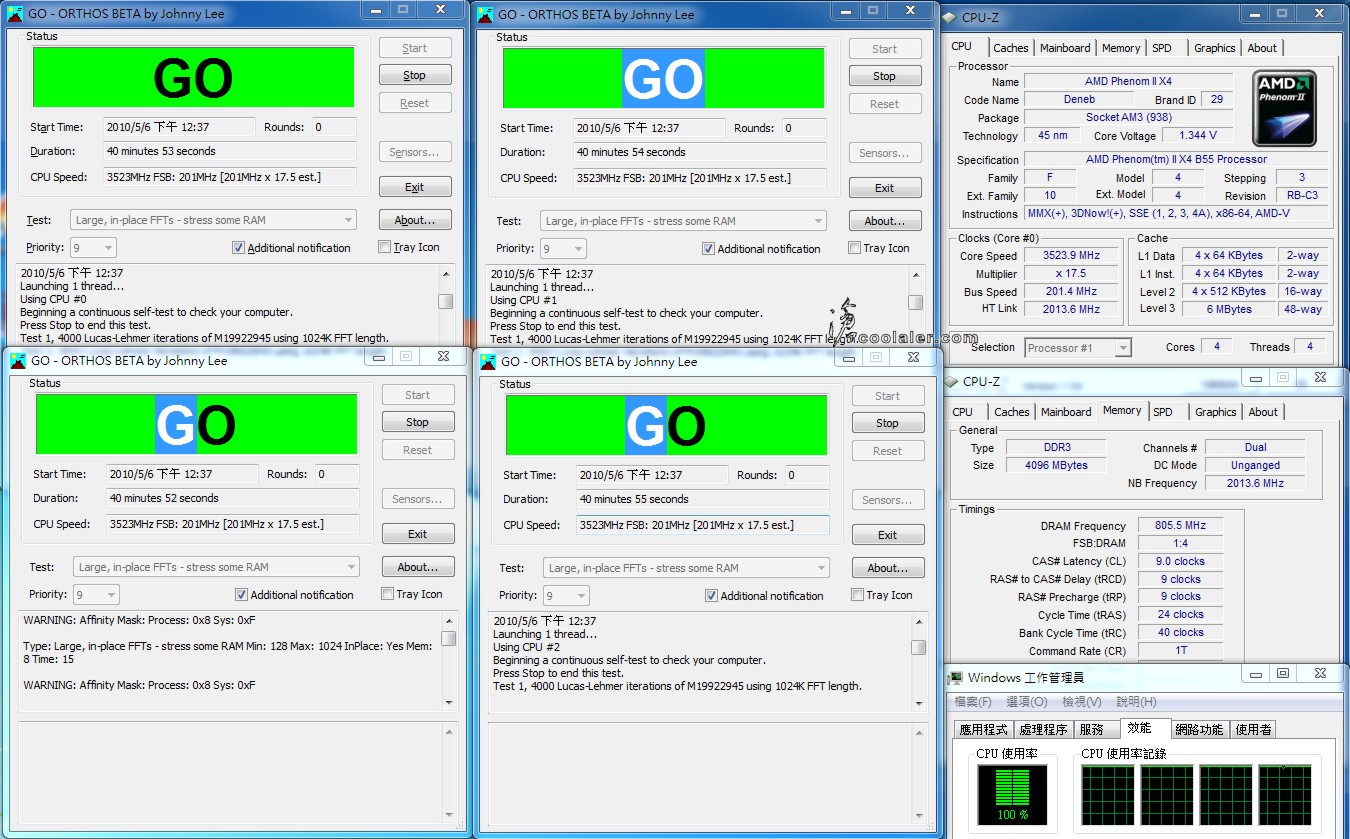Open the Priority dropdown in the 52-seconds ORTHOS window
Screen dimensions: 1350x839
click(96, 594)
